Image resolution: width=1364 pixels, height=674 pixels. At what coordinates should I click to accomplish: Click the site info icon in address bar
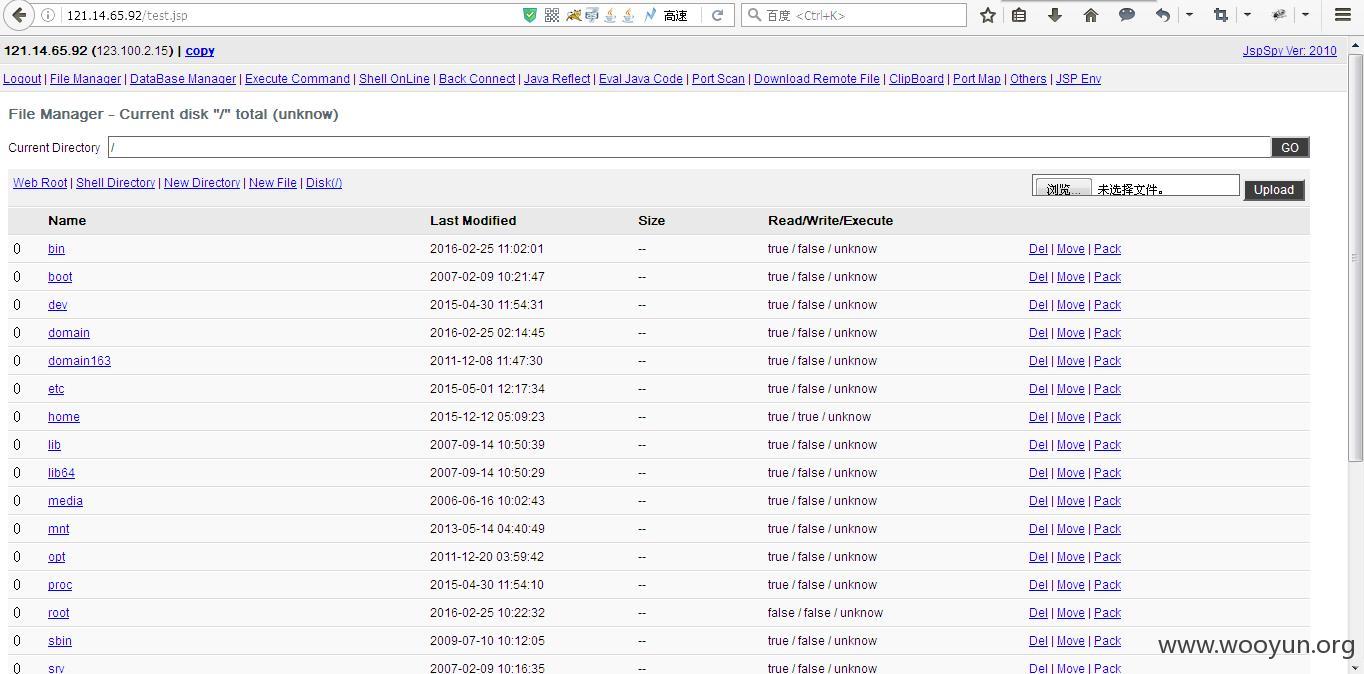(48, 15)
